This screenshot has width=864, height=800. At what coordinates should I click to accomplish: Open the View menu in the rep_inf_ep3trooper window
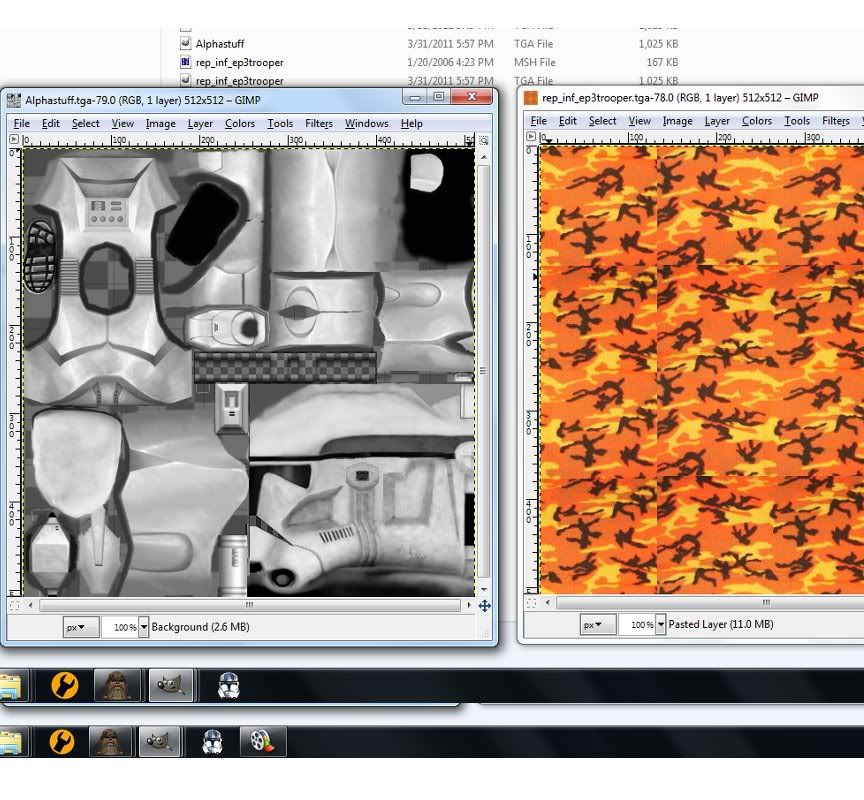coord(639,121)
